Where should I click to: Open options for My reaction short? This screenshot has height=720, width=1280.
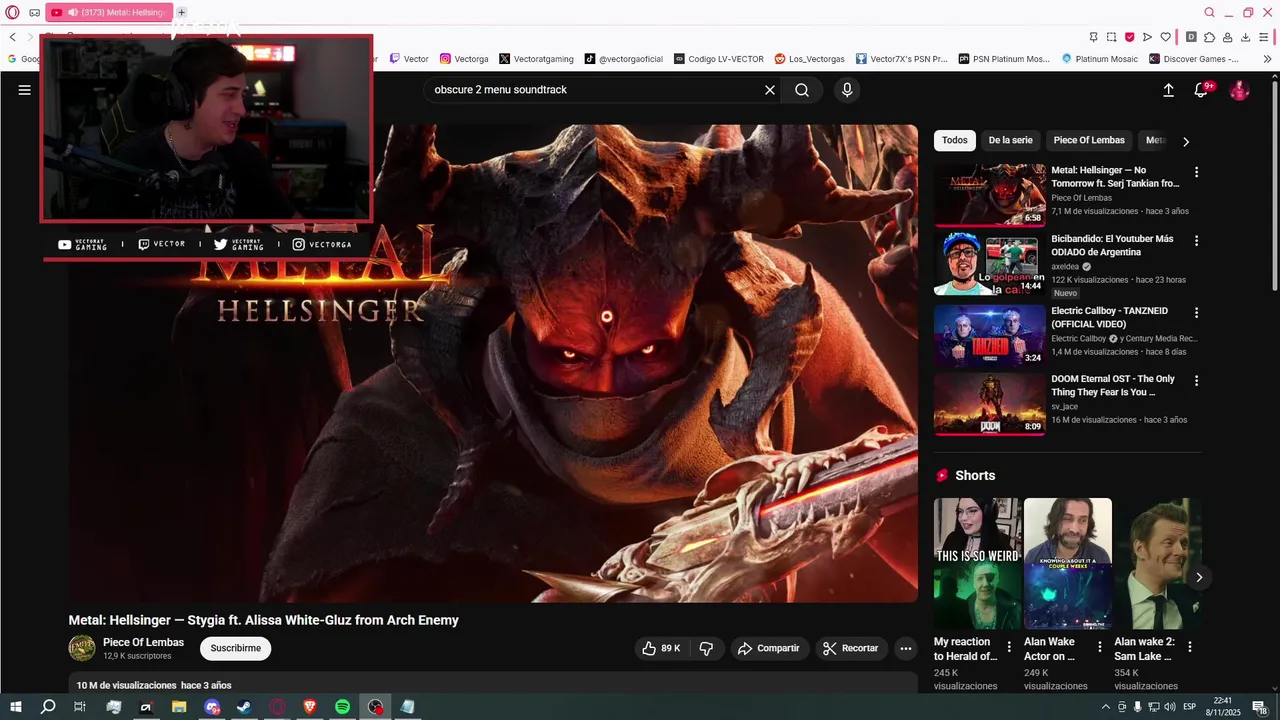pyautogui.click(x=1009, y=647)
